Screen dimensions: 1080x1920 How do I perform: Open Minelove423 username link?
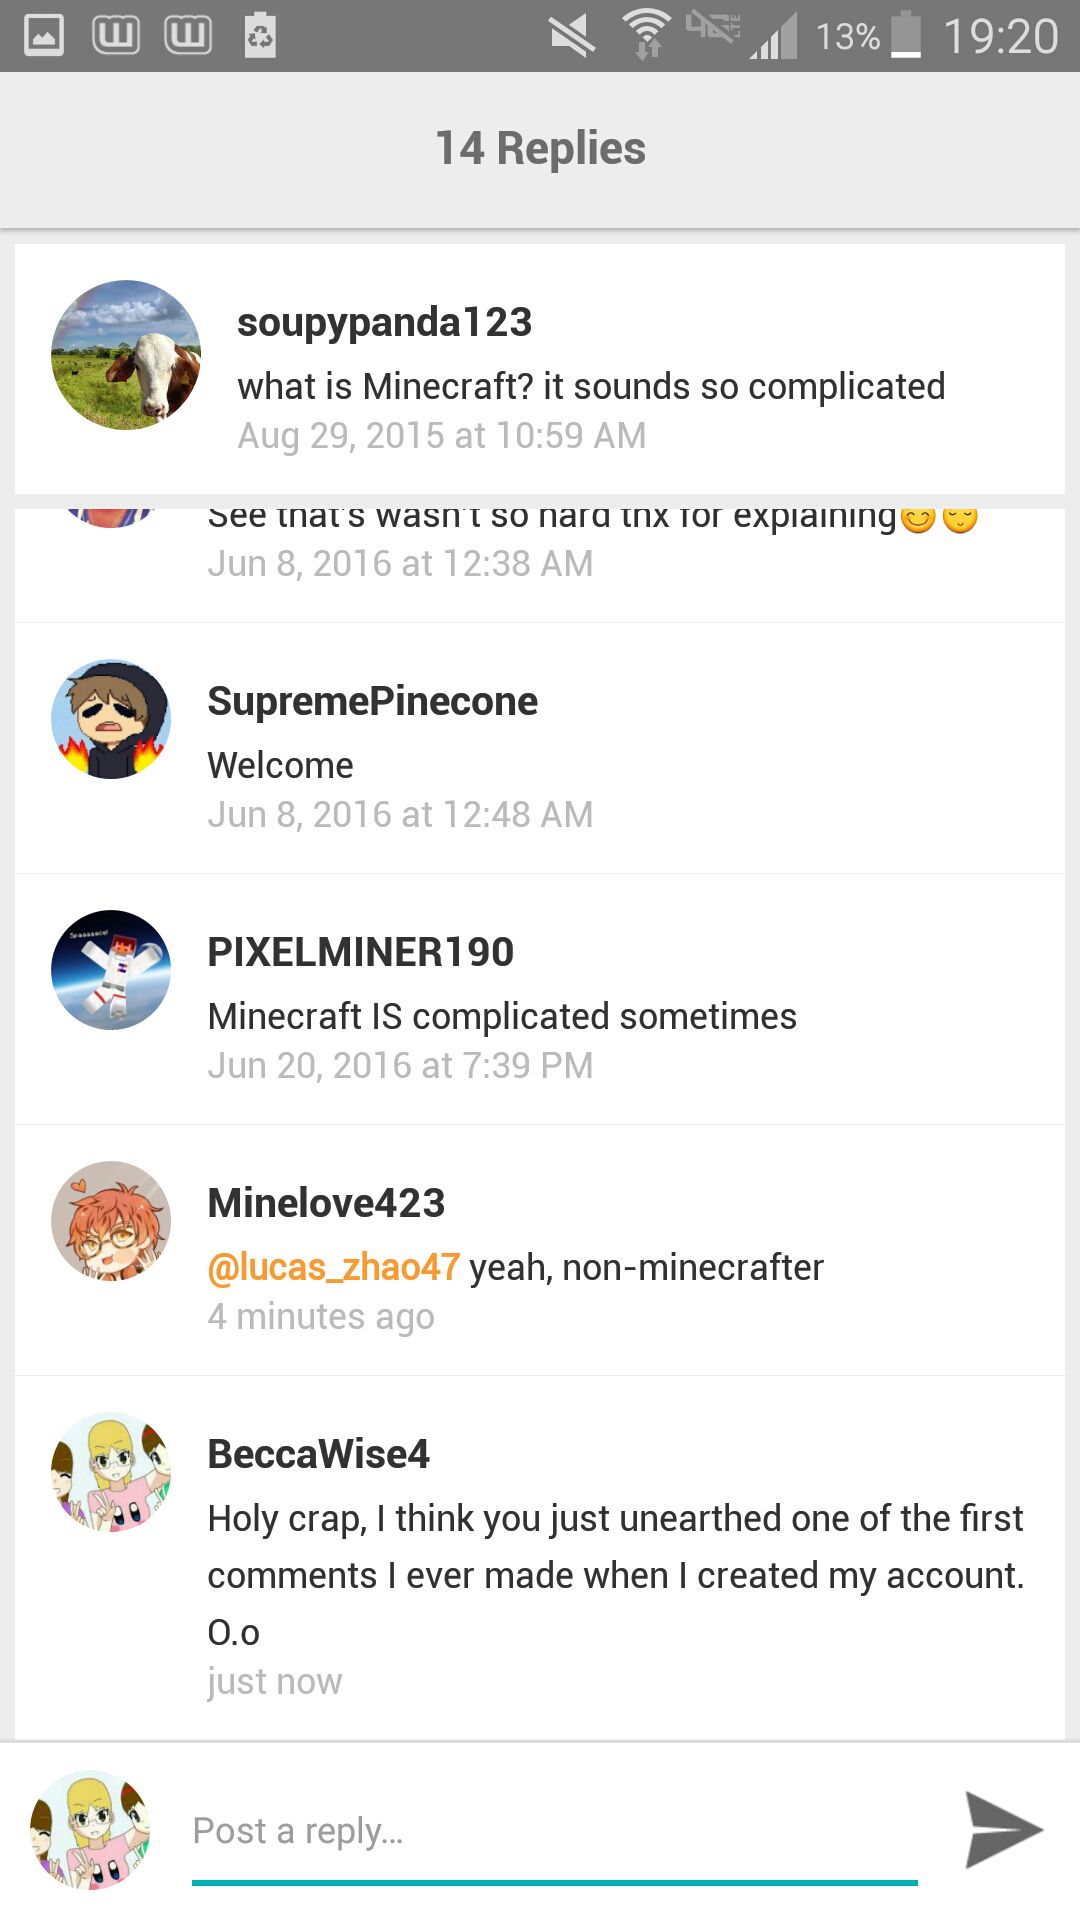326,1204
